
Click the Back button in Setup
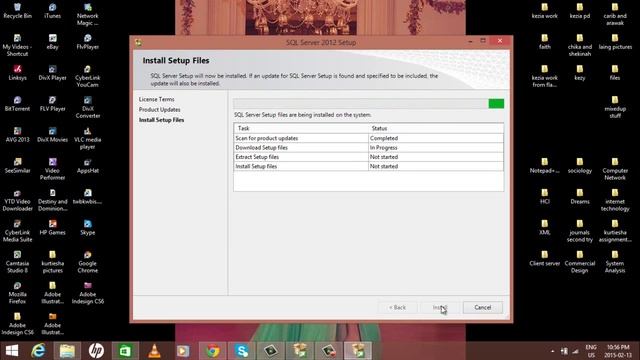click(x=397, y=307)
